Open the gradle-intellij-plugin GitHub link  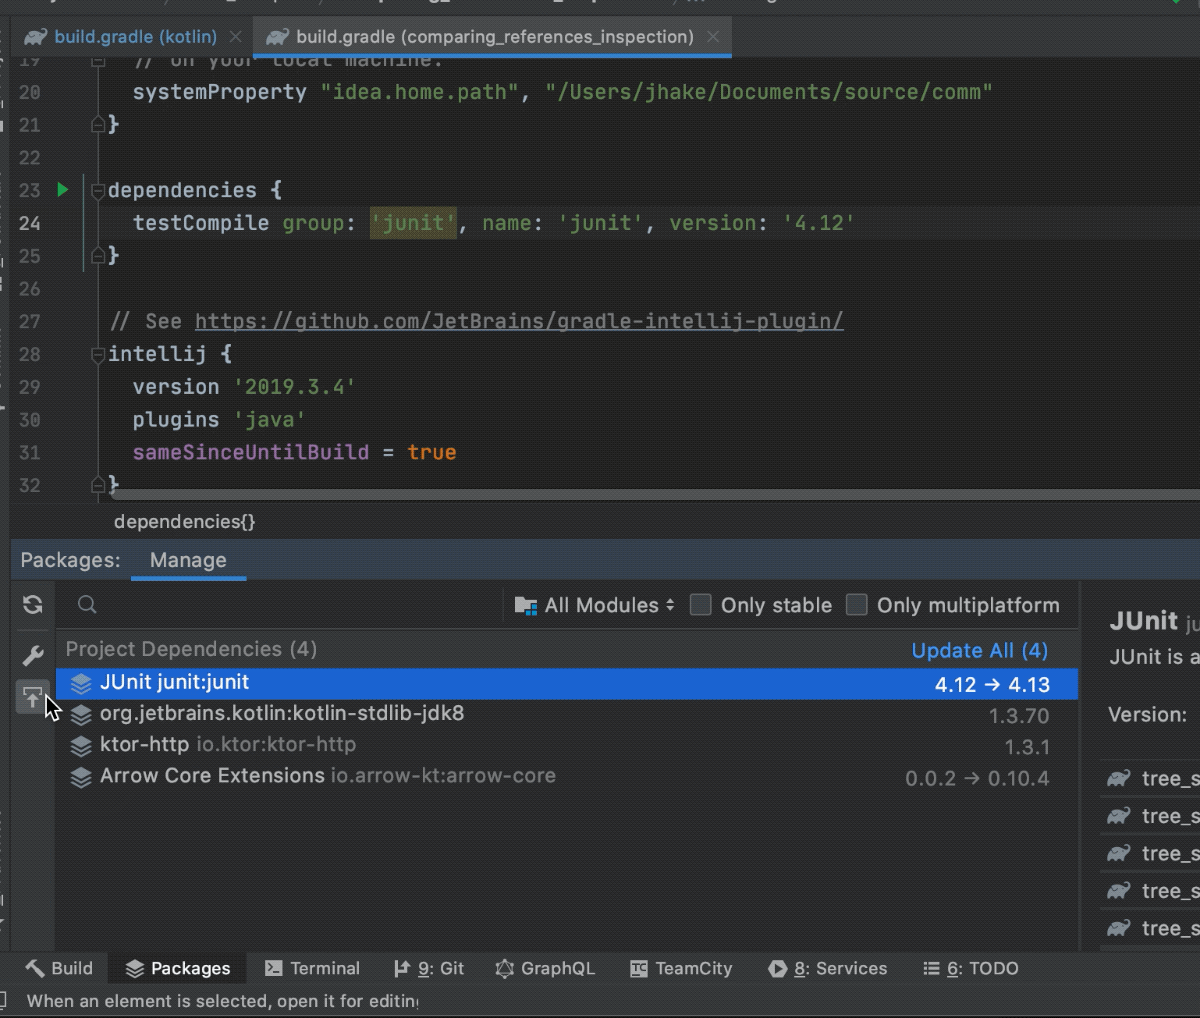519,321
